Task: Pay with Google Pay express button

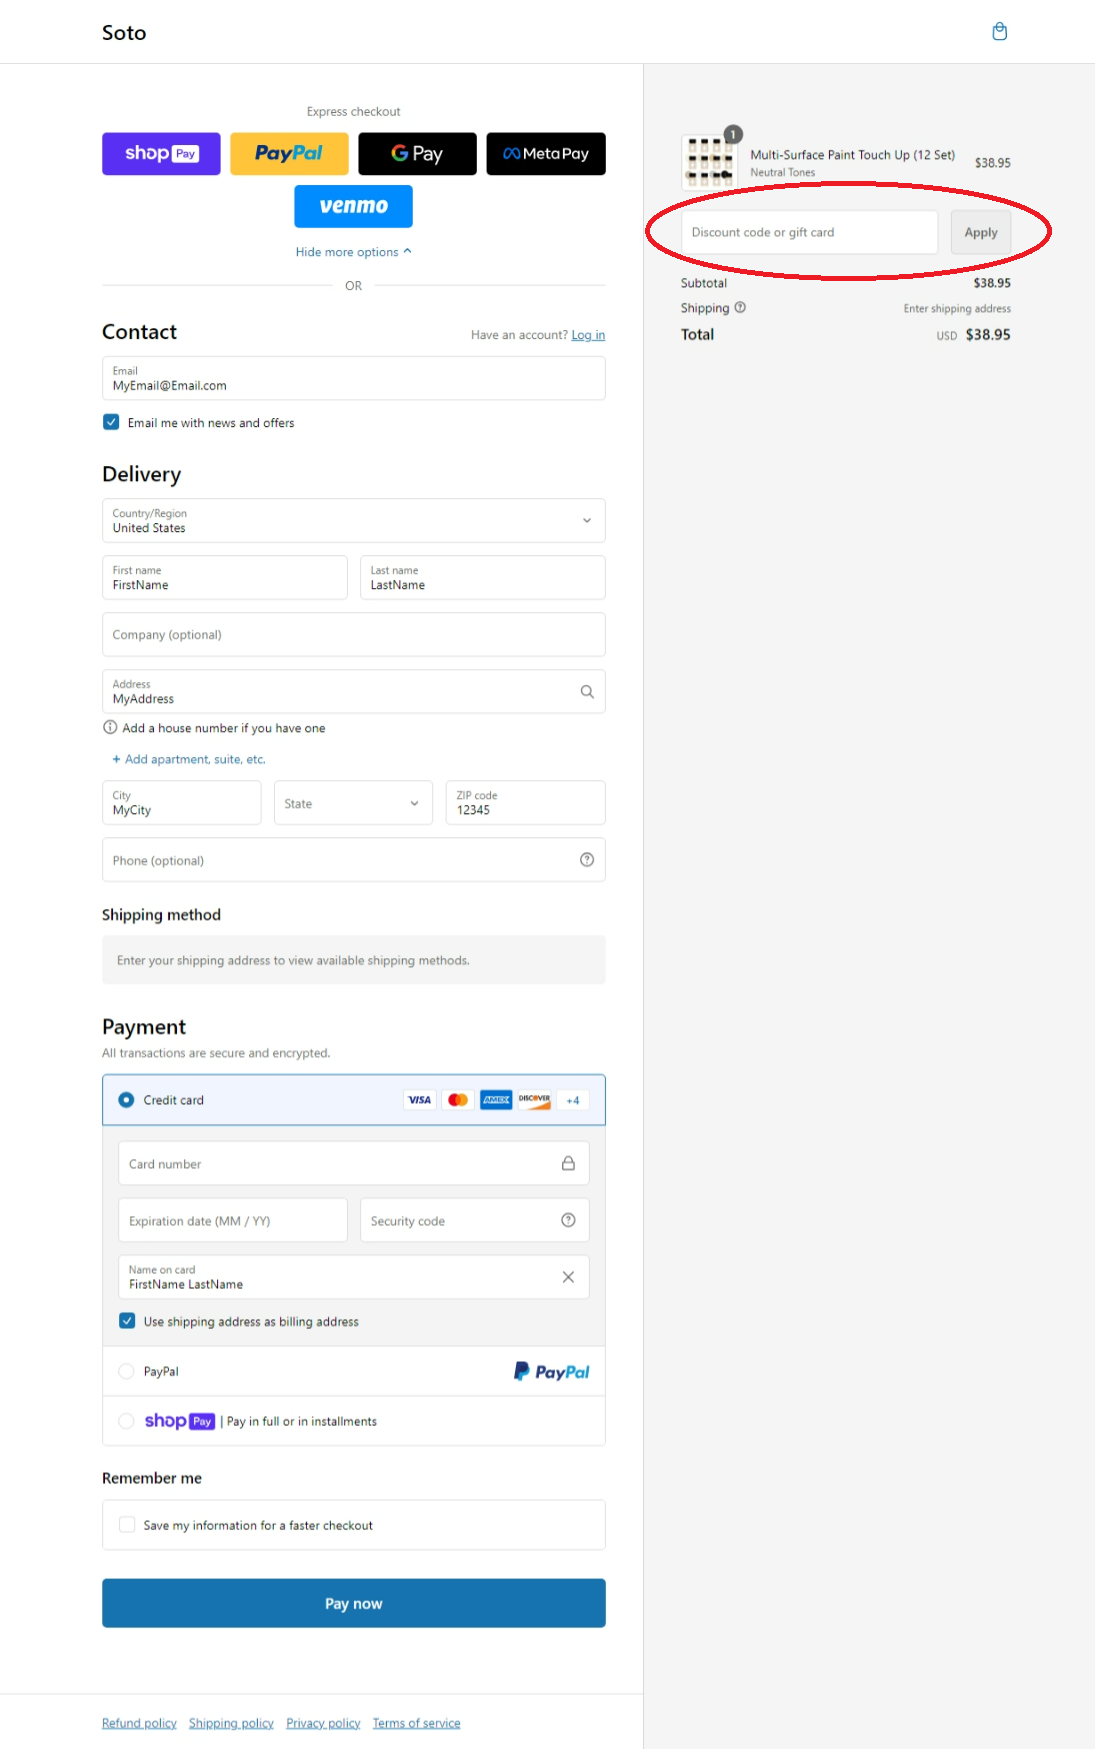Action: (x=417, y=154)
